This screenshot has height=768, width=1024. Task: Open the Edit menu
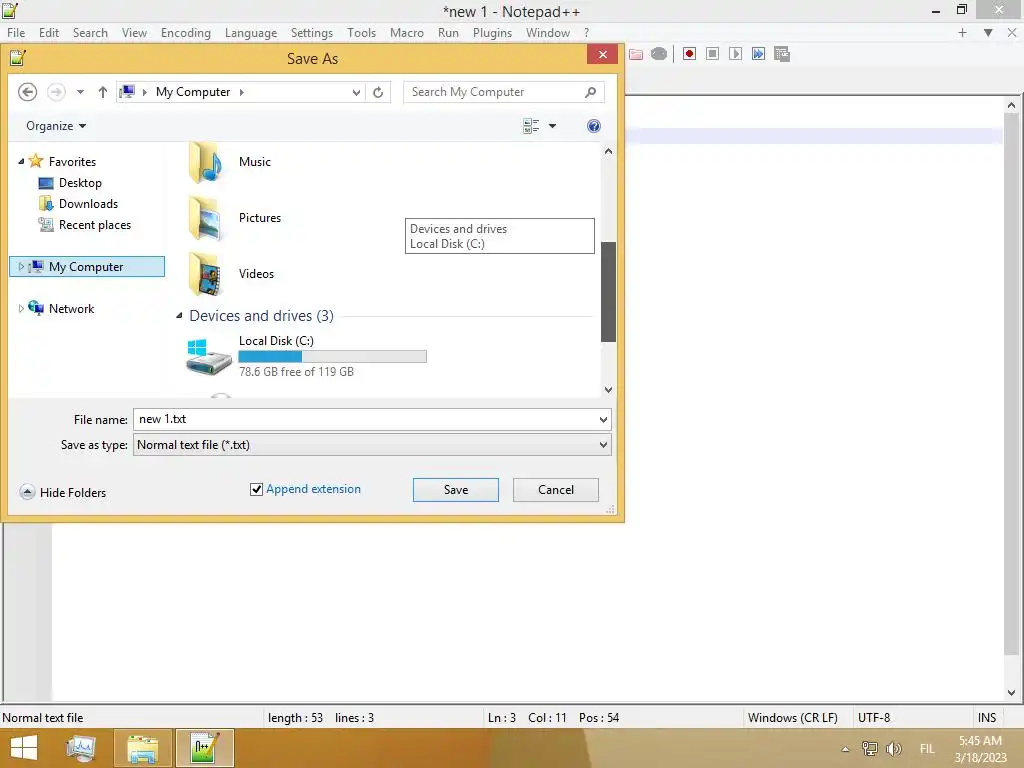pyautogui.click(x=48, y=33)
